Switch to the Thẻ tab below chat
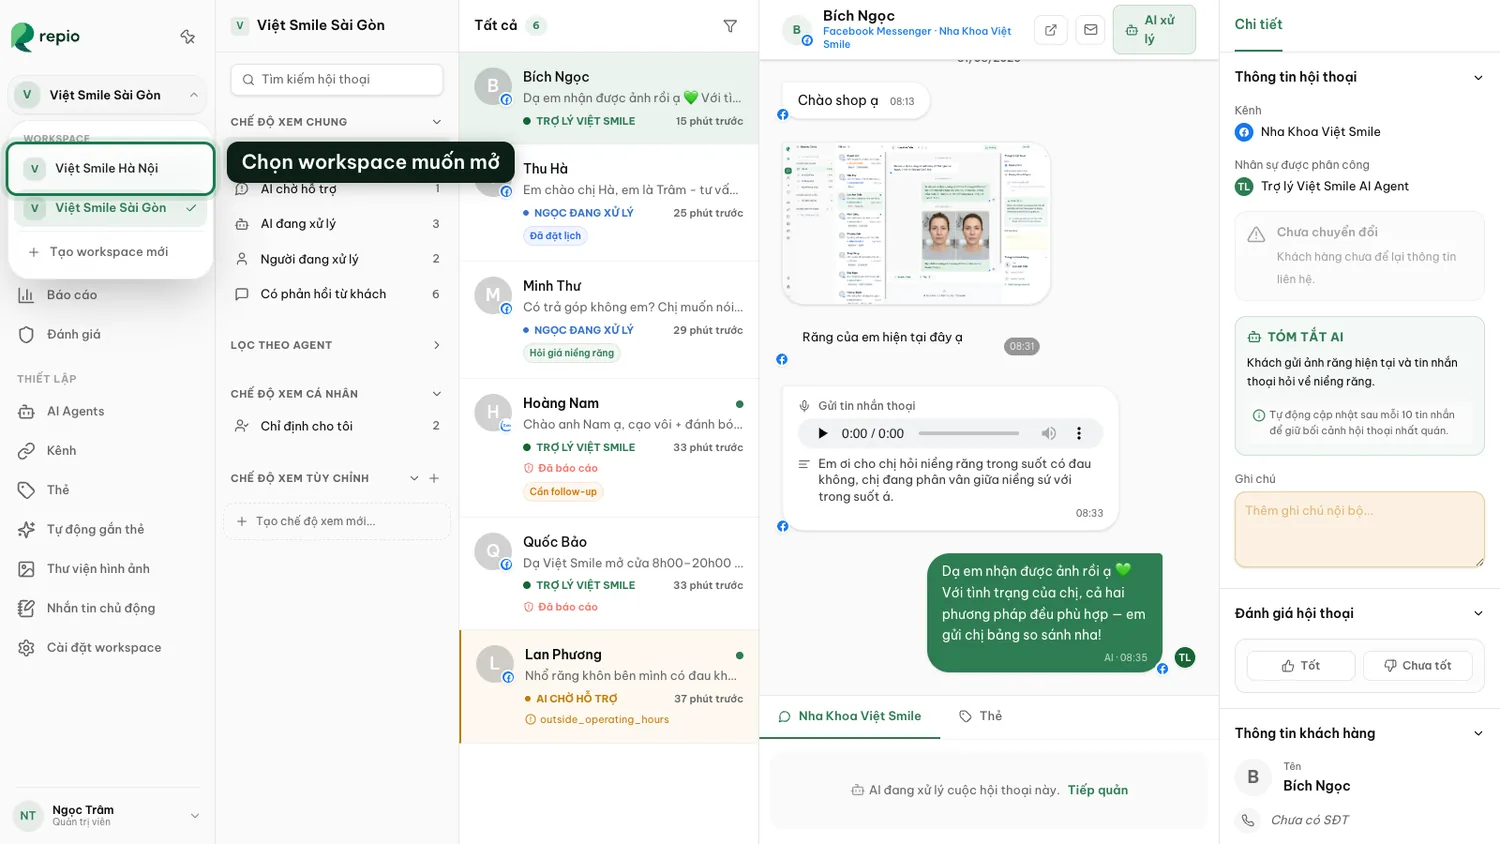 click(x=980, y=716)
